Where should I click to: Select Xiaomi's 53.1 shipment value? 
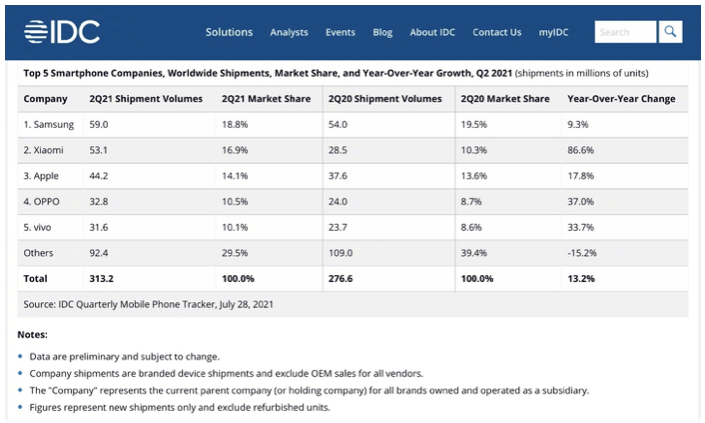click(x=98, y=150)
